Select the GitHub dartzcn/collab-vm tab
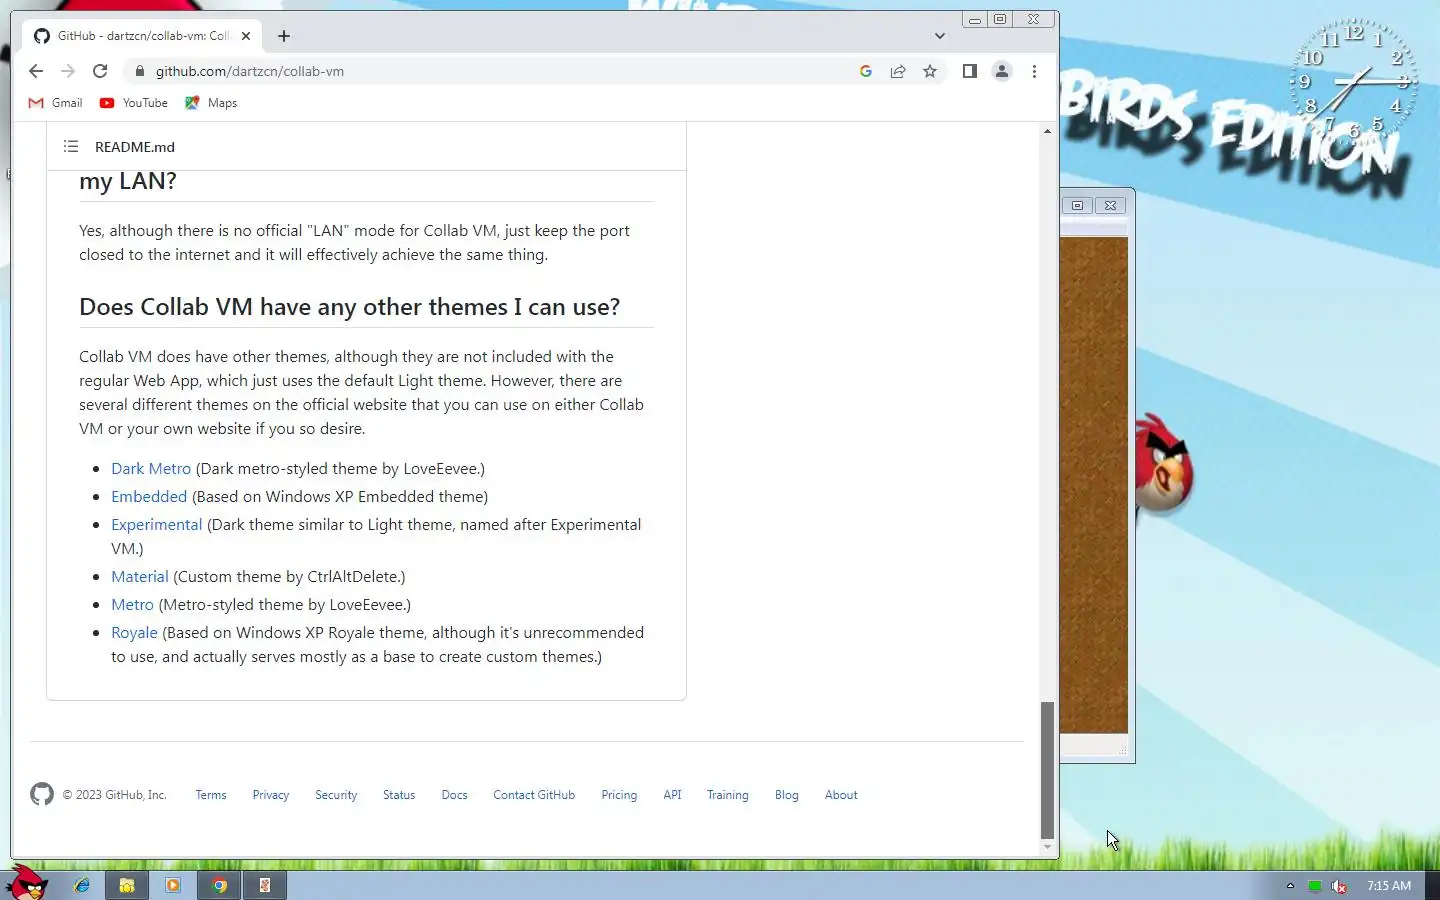 click(x=142, y=36)
